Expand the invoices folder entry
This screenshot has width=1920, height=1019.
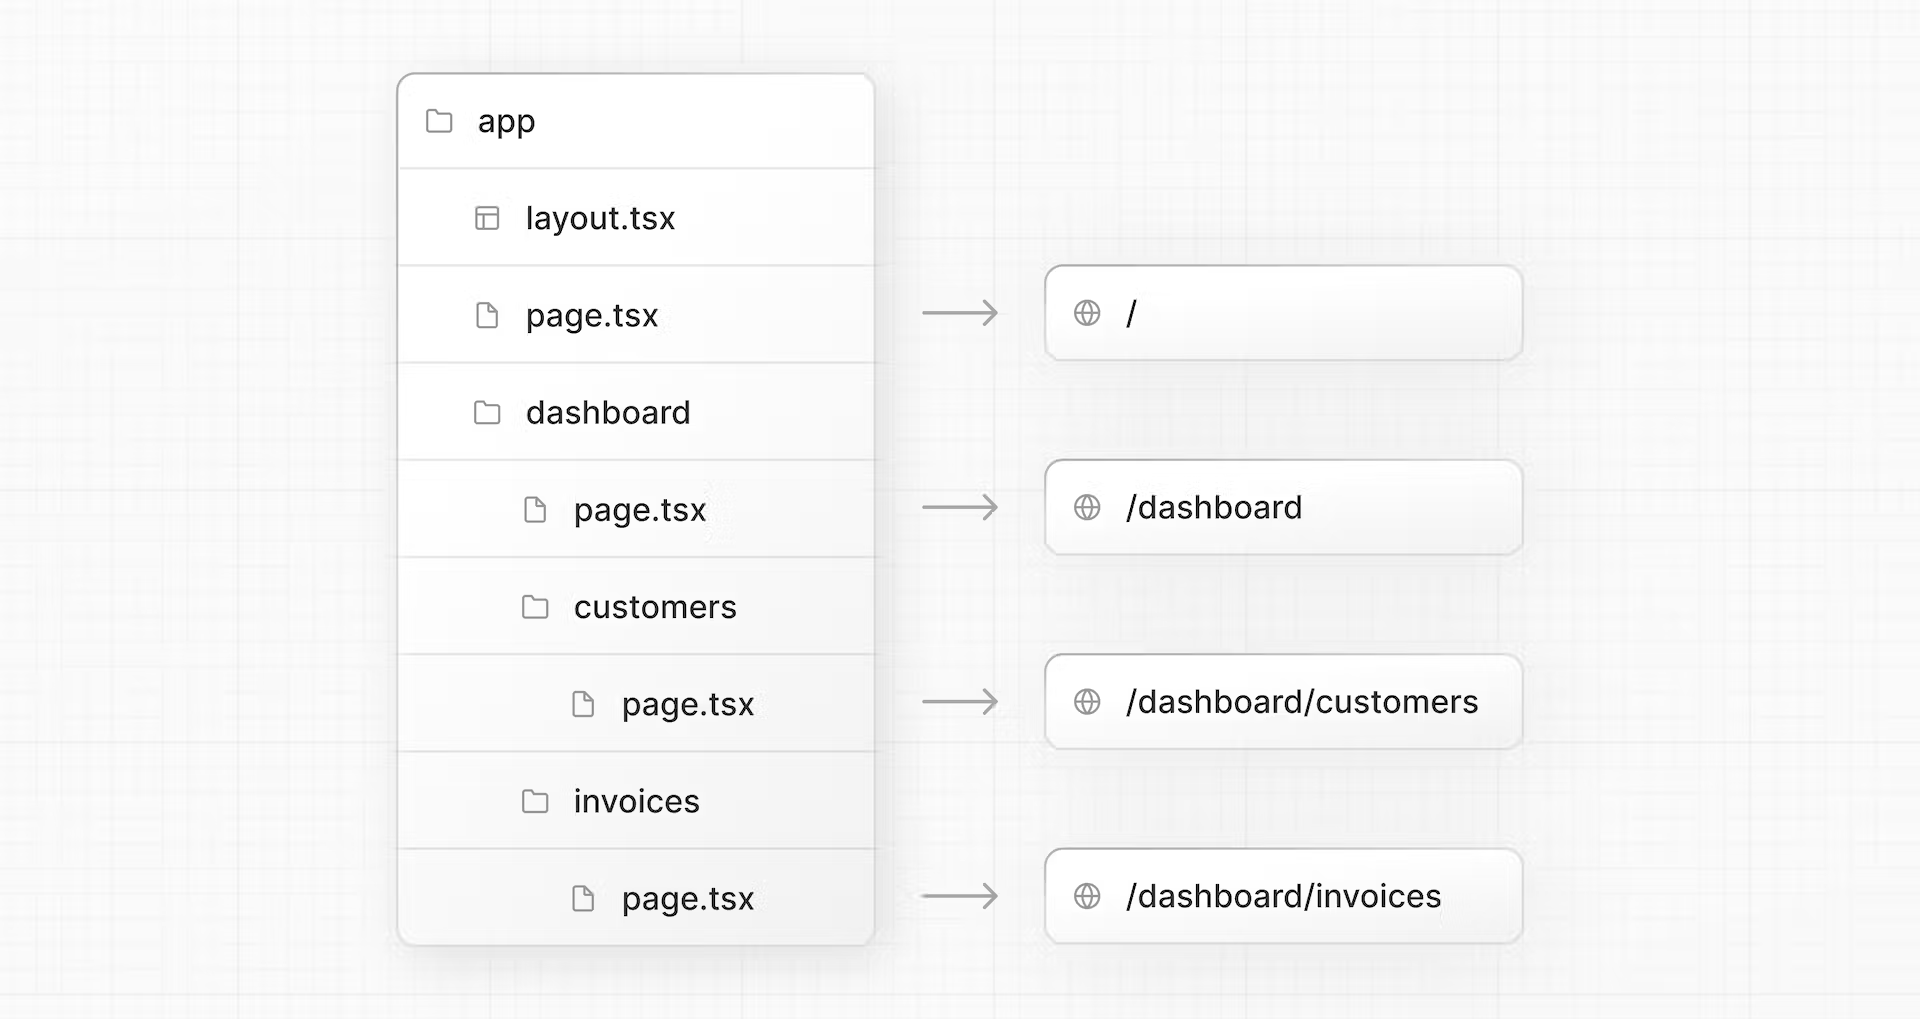point(635,800)
